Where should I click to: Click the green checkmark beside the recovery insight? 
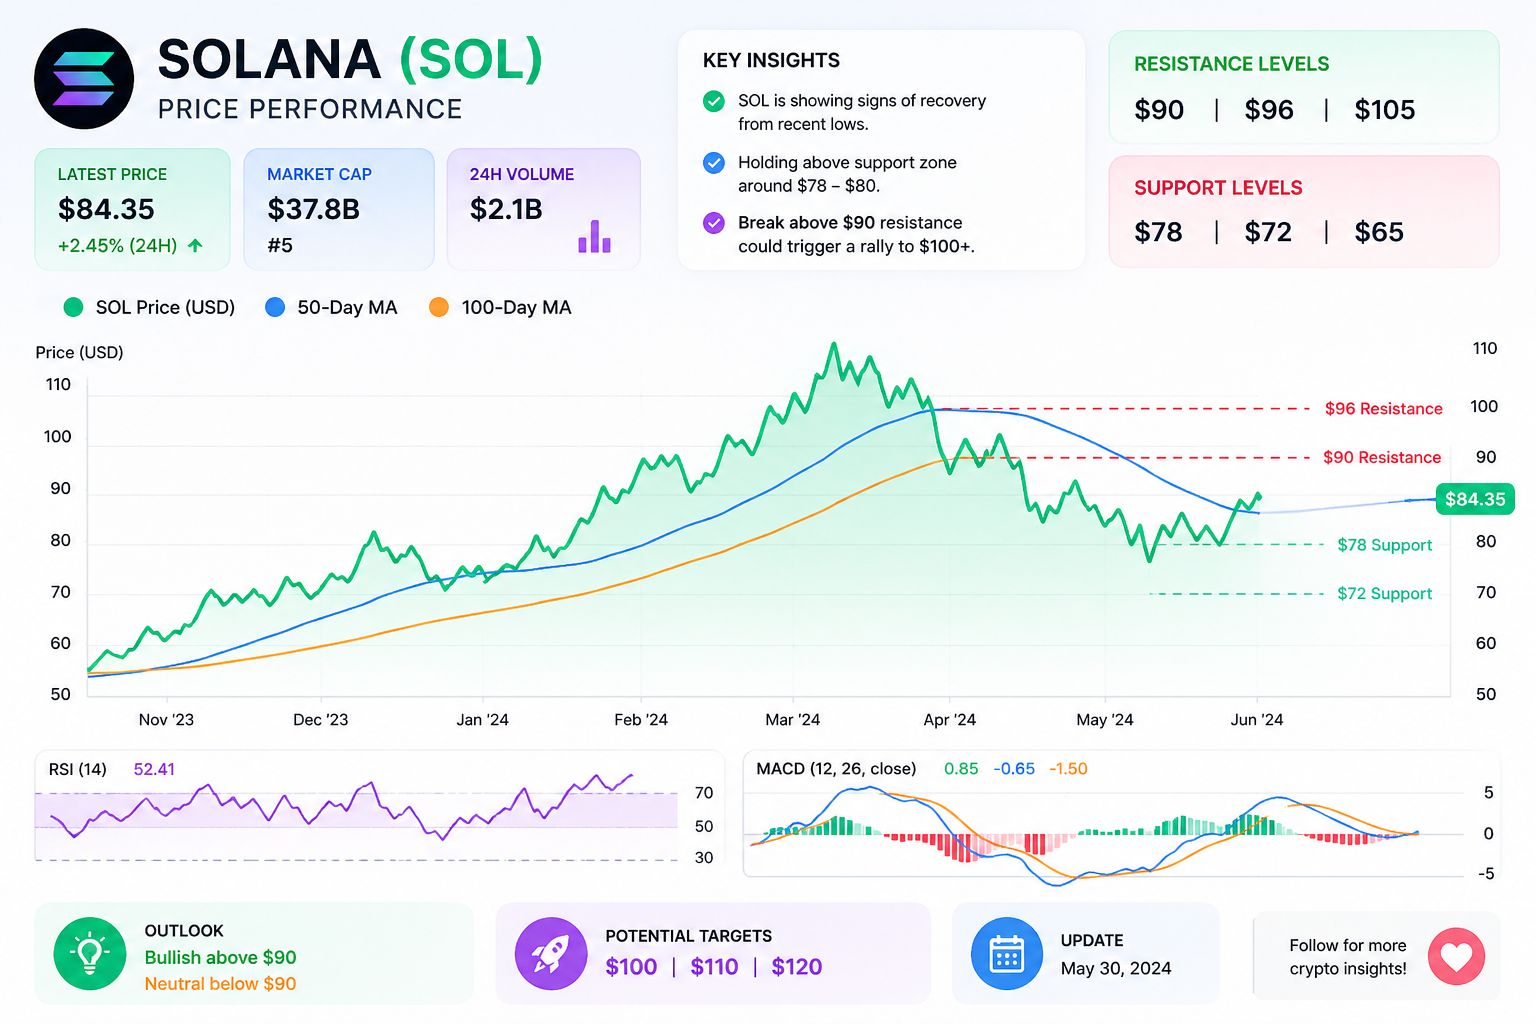714,101
